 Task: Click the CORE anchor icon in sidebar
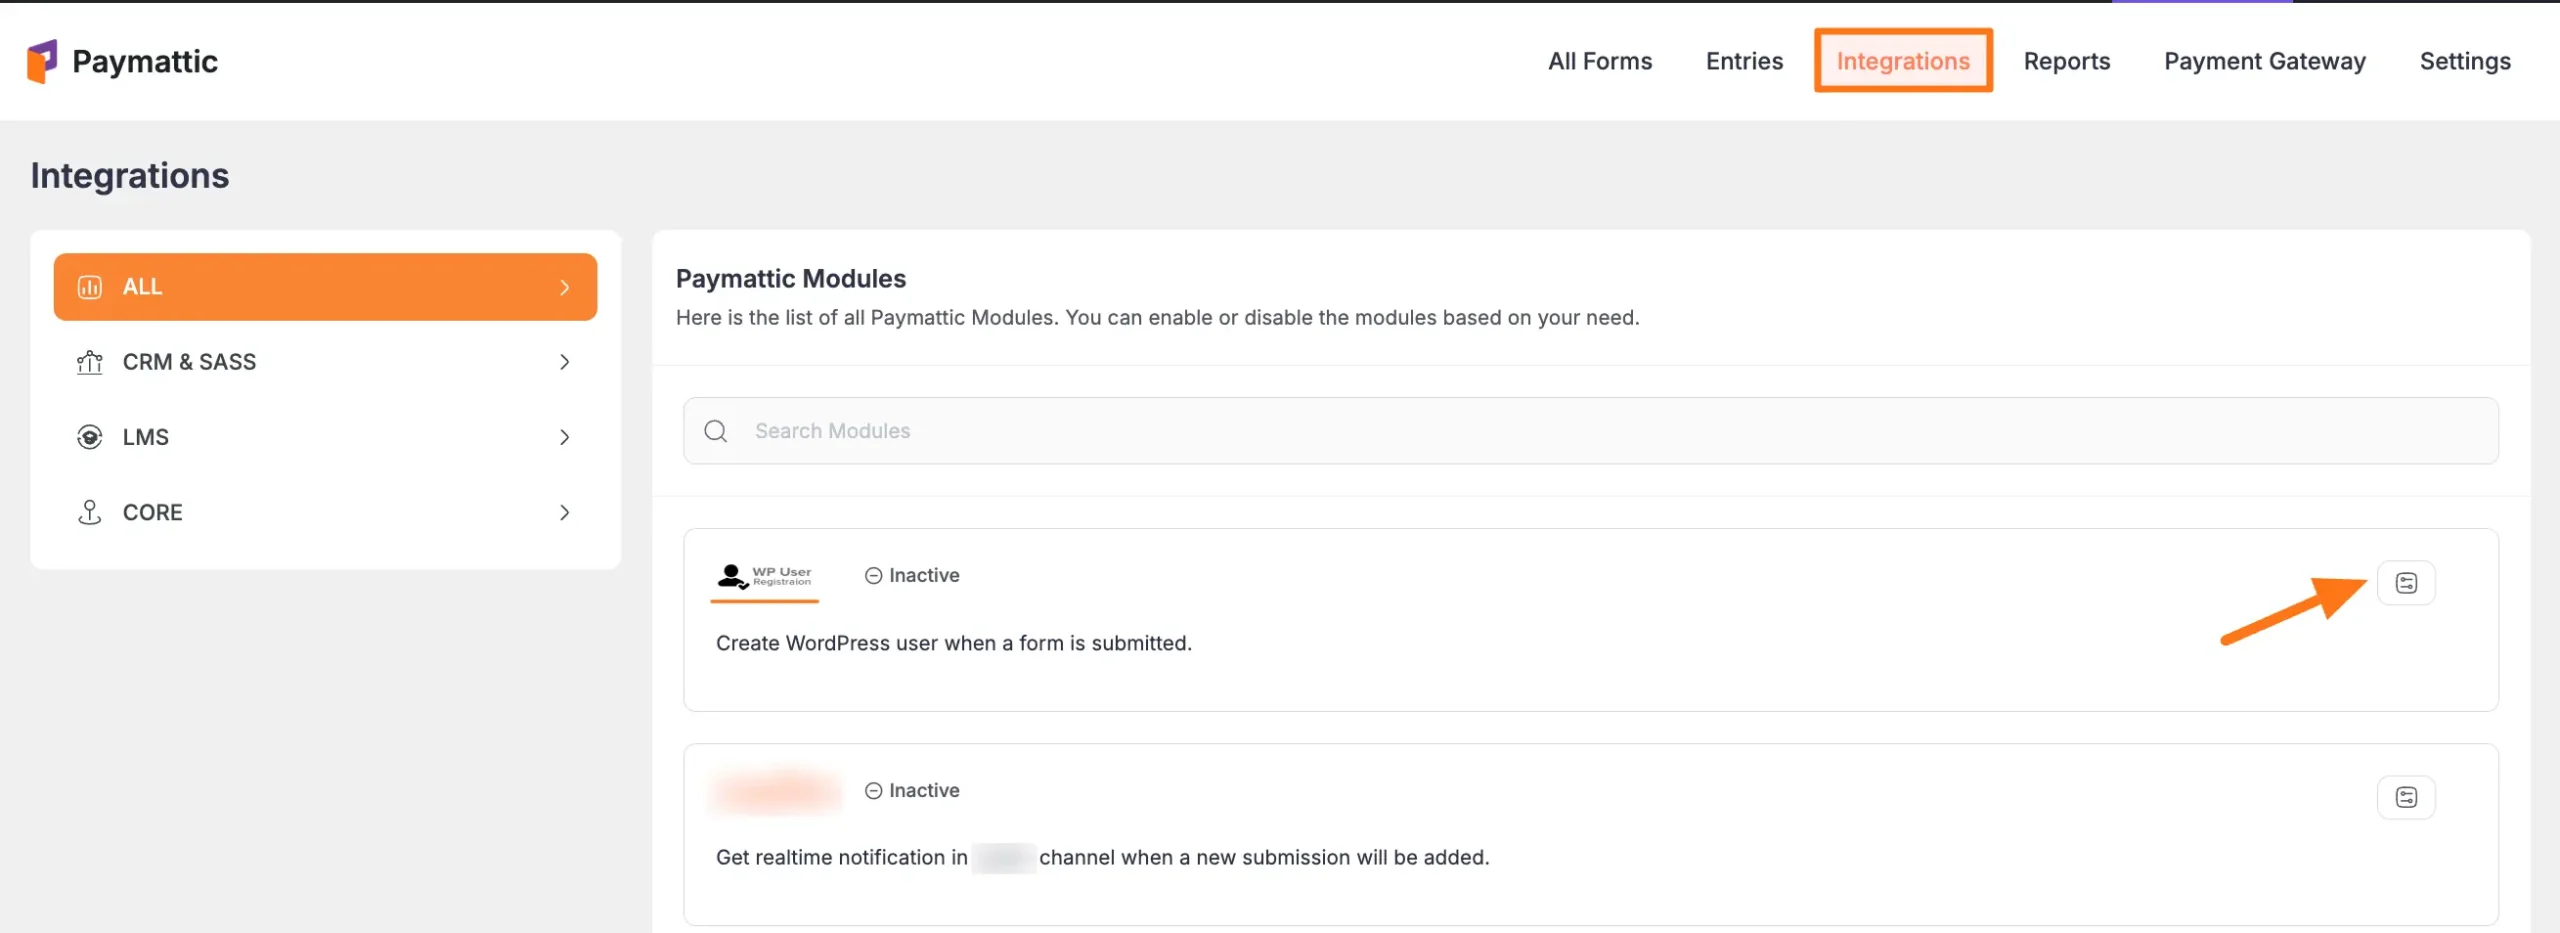click(89, 512)
